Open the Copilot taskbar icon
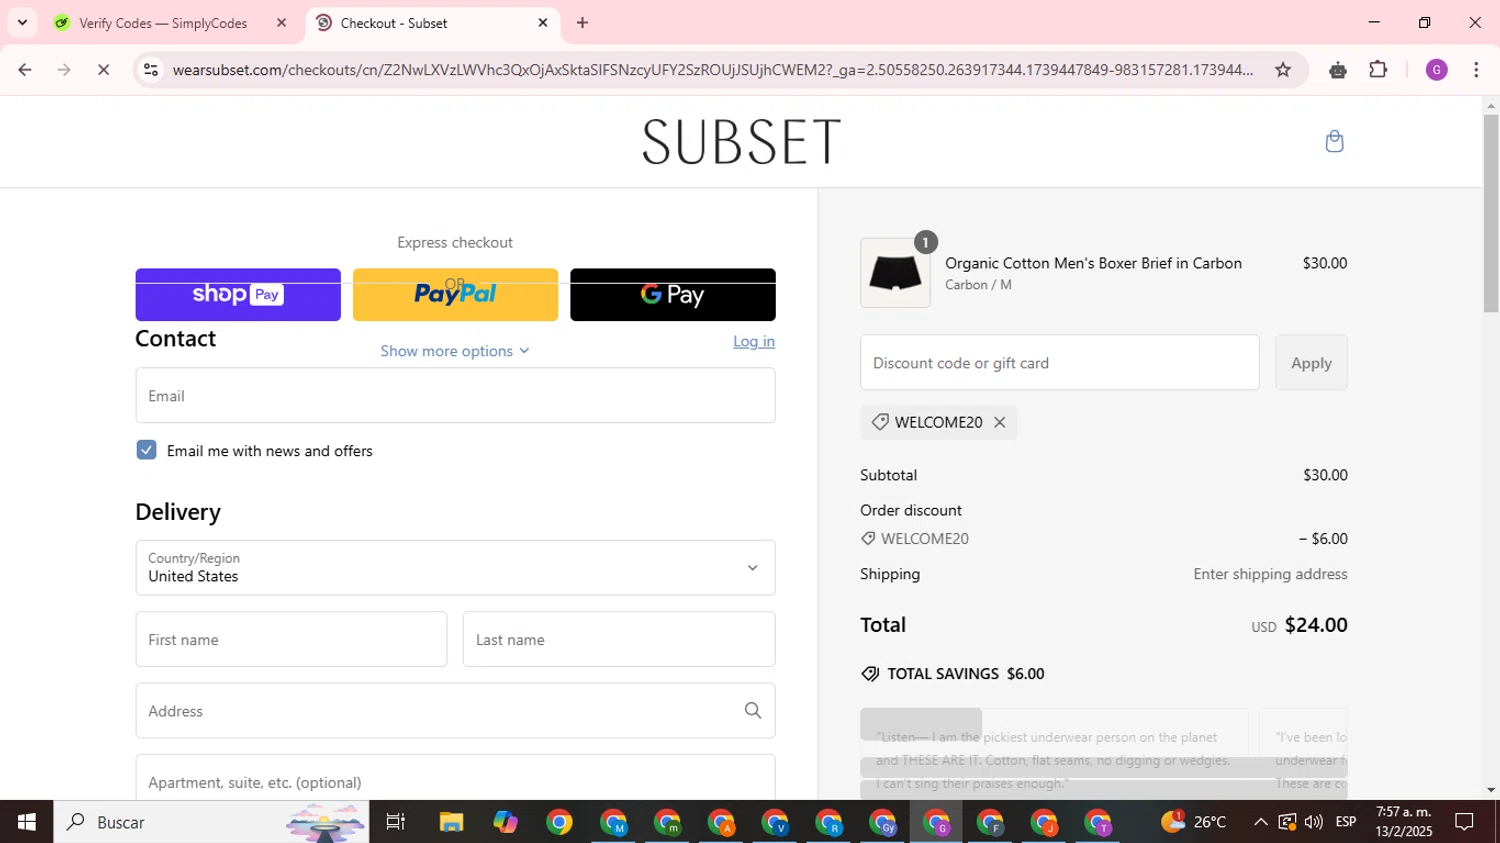 pyautogui.click(x=505, y=822)
